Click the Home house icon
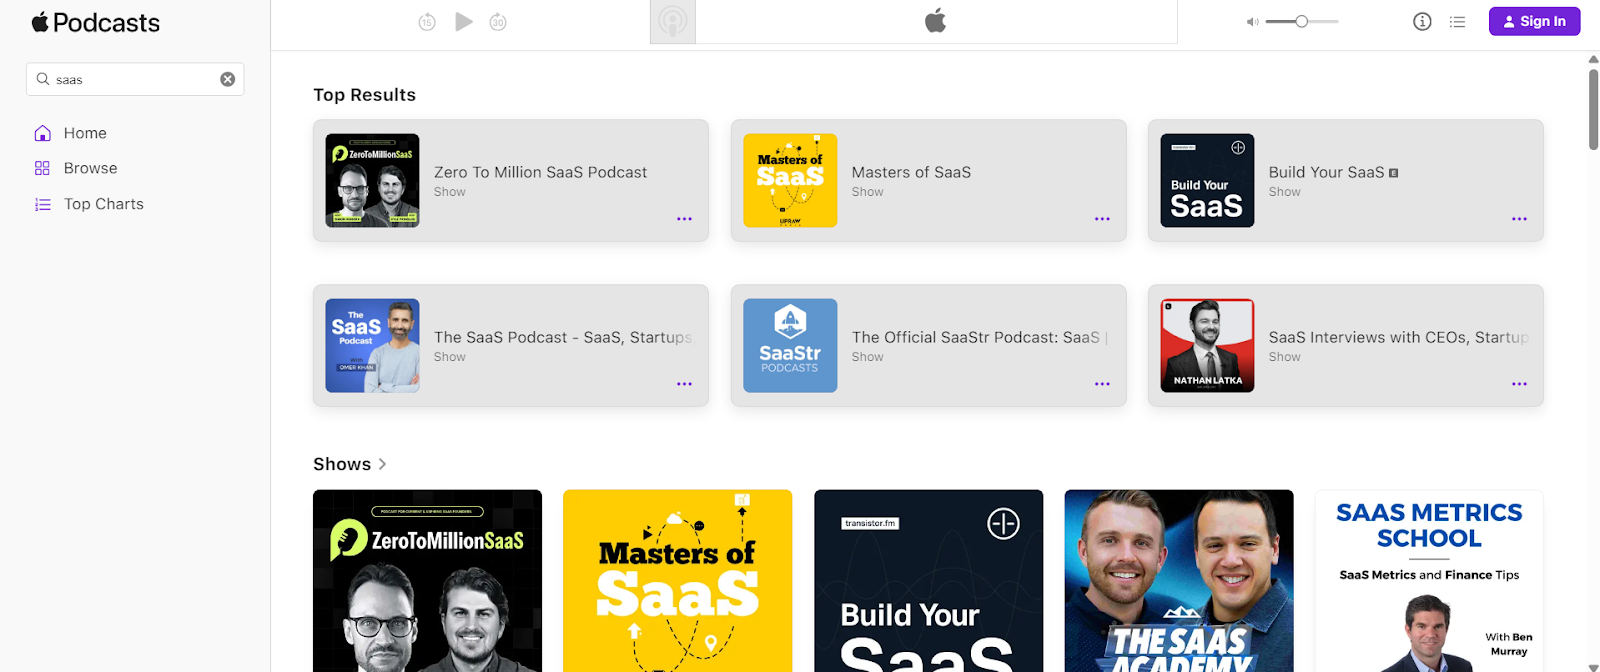 point(42,133)
